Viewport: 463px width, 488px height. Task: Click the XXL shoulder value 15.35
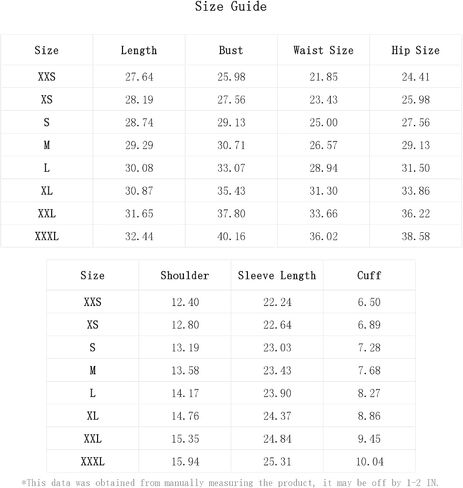(185, 439)
